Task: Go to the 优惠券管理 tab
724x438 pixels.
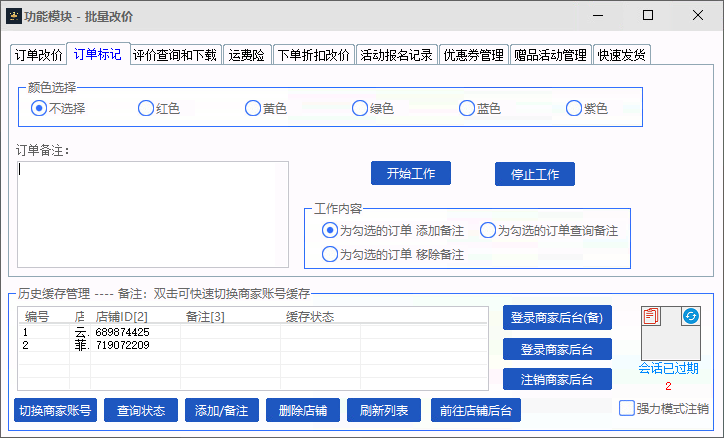Action: coord(474,55)
